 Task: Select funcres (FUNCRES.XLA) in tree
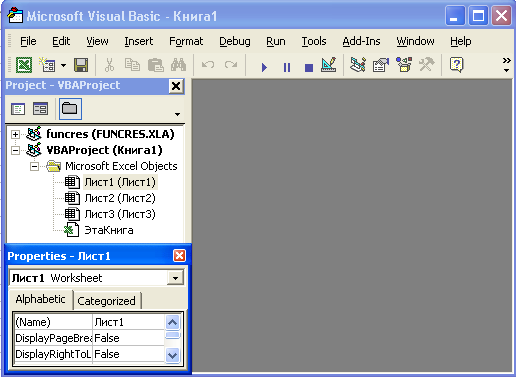110,134
